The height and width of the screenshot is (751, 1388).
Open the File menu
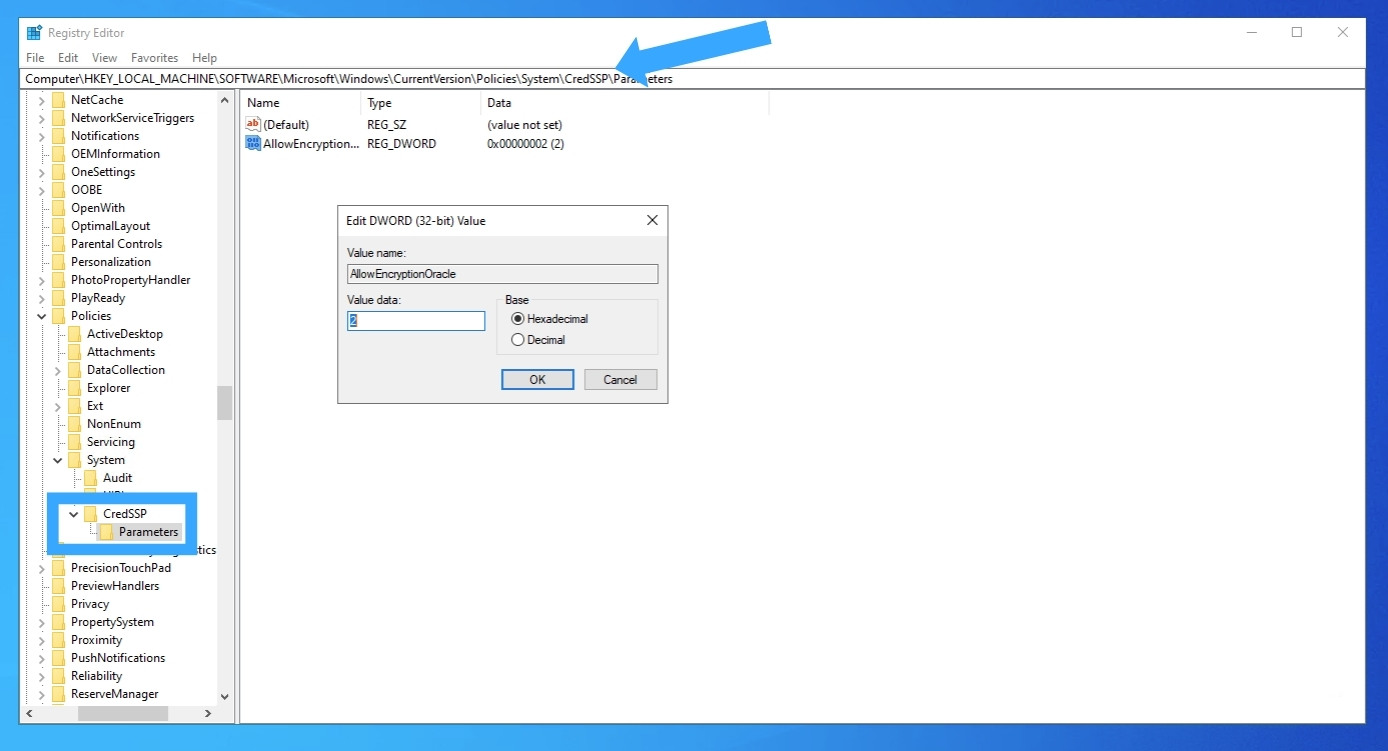click(x=35, y=58)
